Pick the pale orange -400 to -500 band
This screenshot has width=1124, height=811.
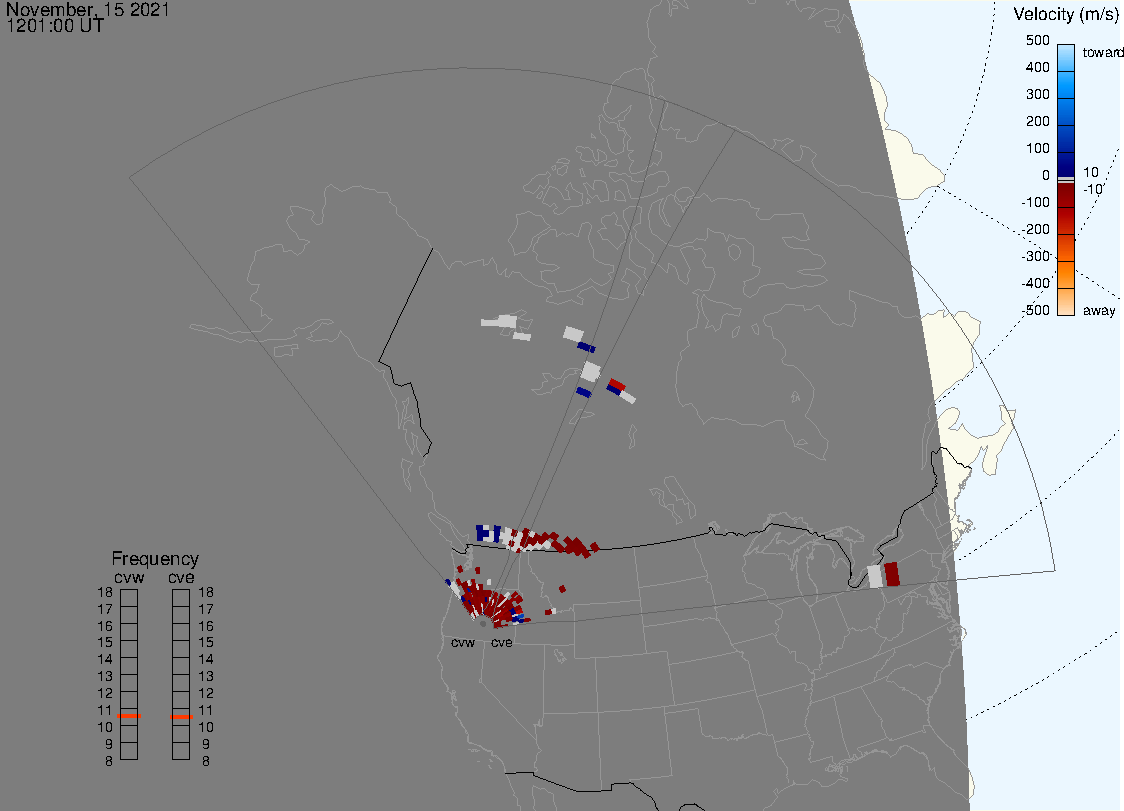point(1066,302)
